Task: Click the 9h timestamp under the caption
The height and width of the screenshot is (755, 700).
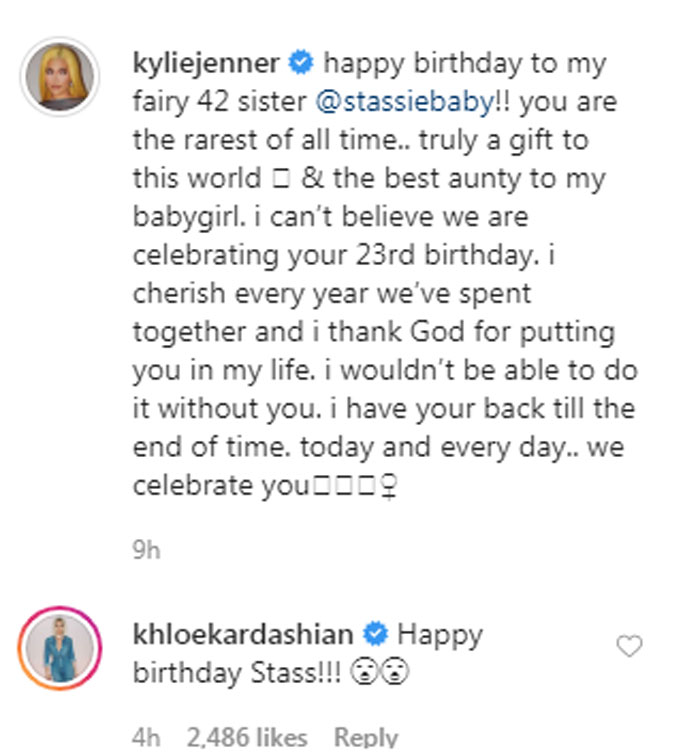Action: 146,549
